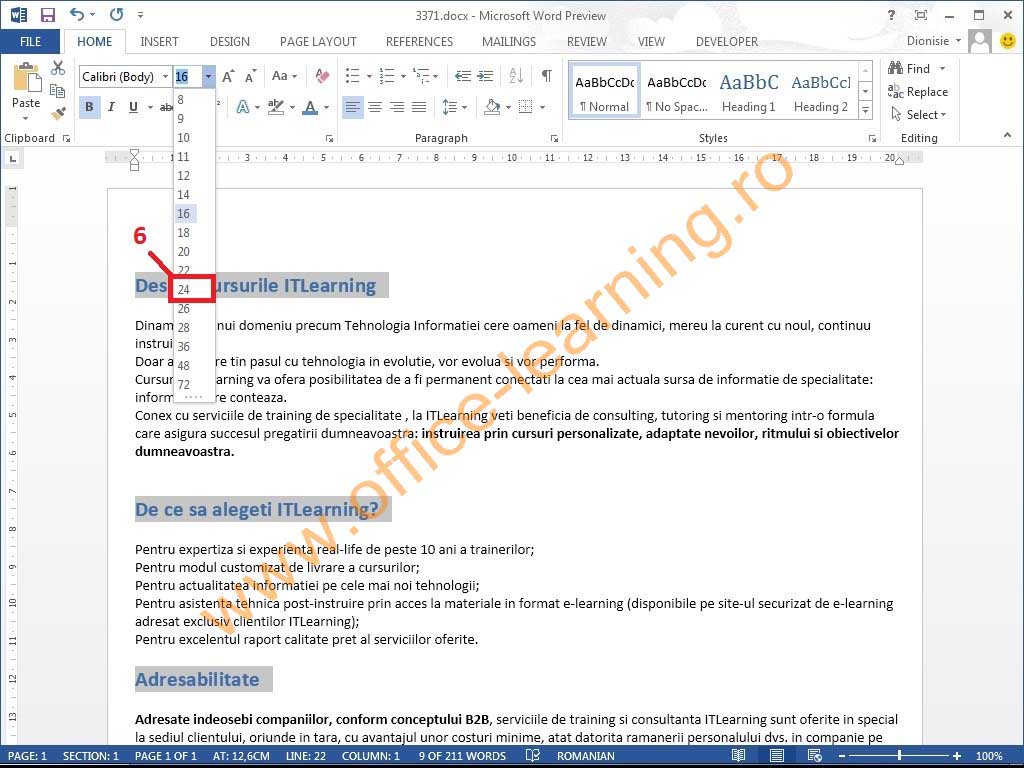The width and height of the screenshot is (1024, 768).
Task: Click the smiley feedback icon
Action: click(x=1008, y=41)
